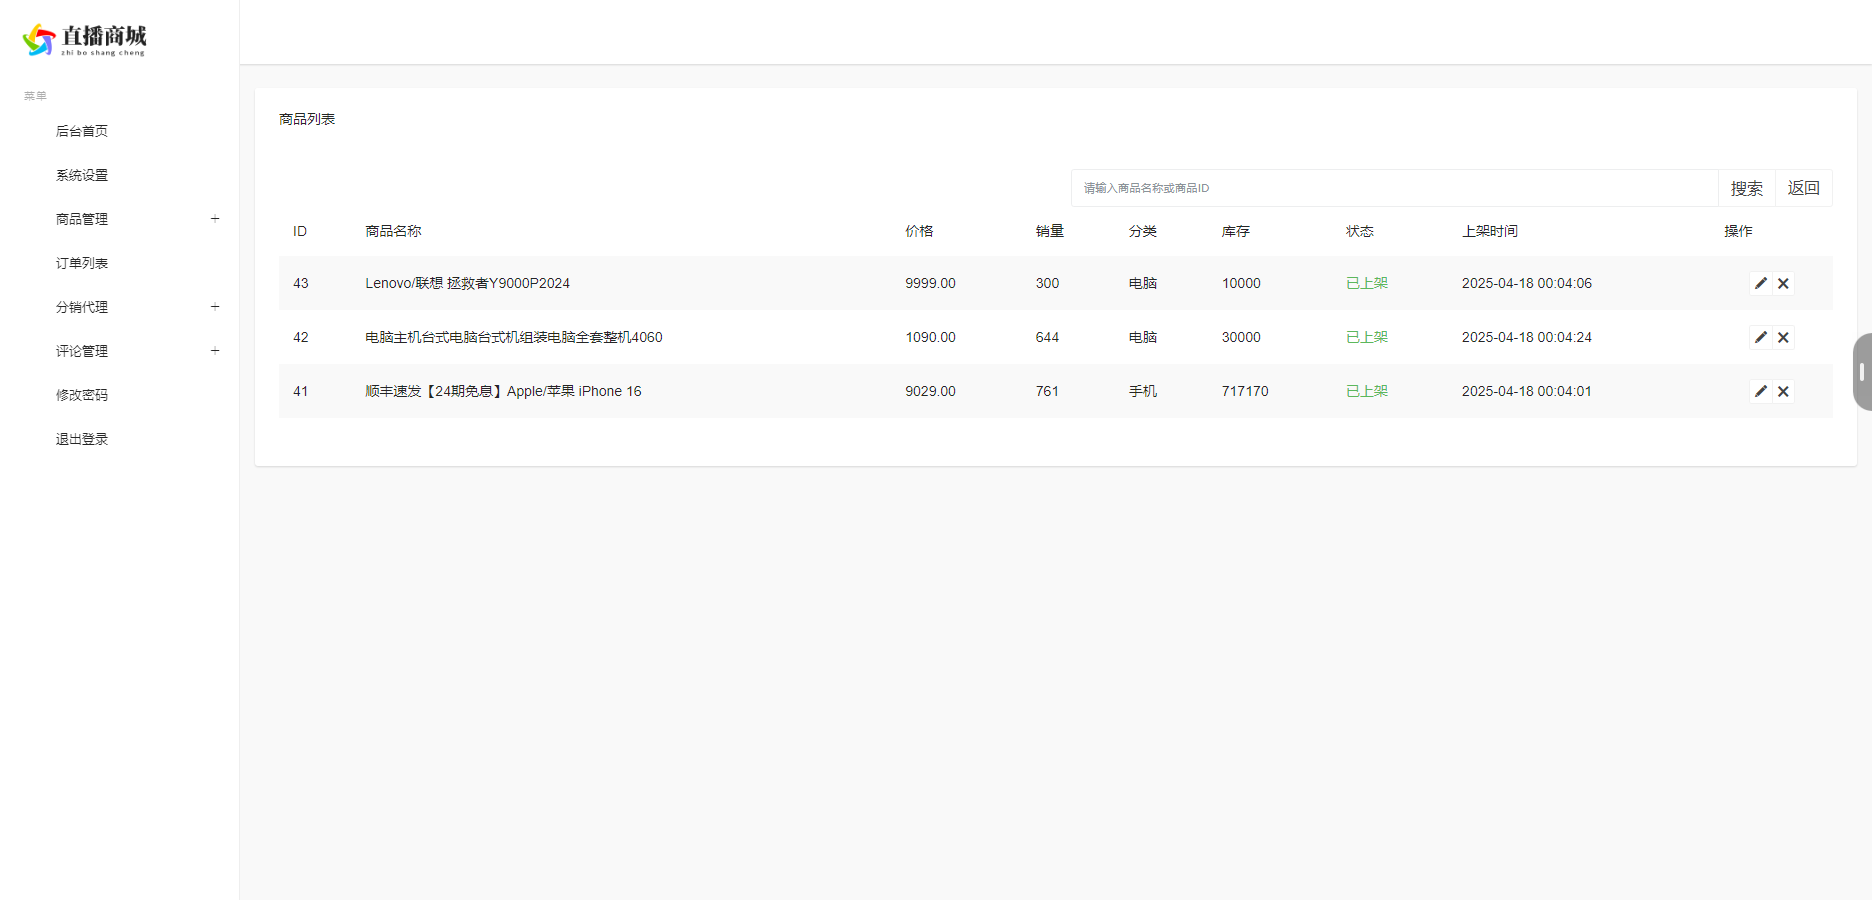Image resolution: width=1872 pixels, height=900 pixels.
Task: Click the 商品列表 page title
Action: point(307,119)
